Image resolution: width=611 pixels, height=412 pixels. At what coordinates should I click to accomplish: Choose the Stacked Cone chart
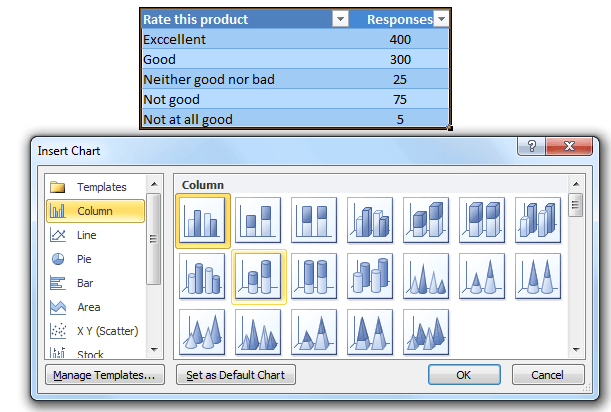point(482,276)
